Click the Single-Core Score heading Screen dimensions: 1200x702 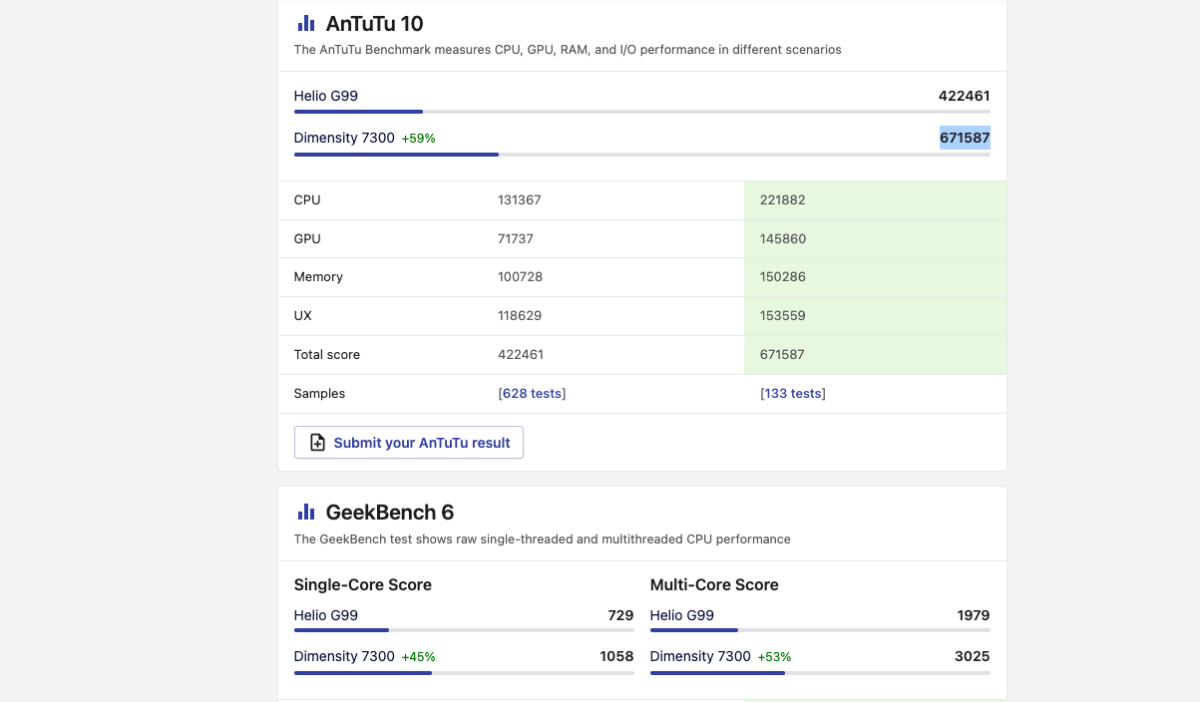coord(362,585)
